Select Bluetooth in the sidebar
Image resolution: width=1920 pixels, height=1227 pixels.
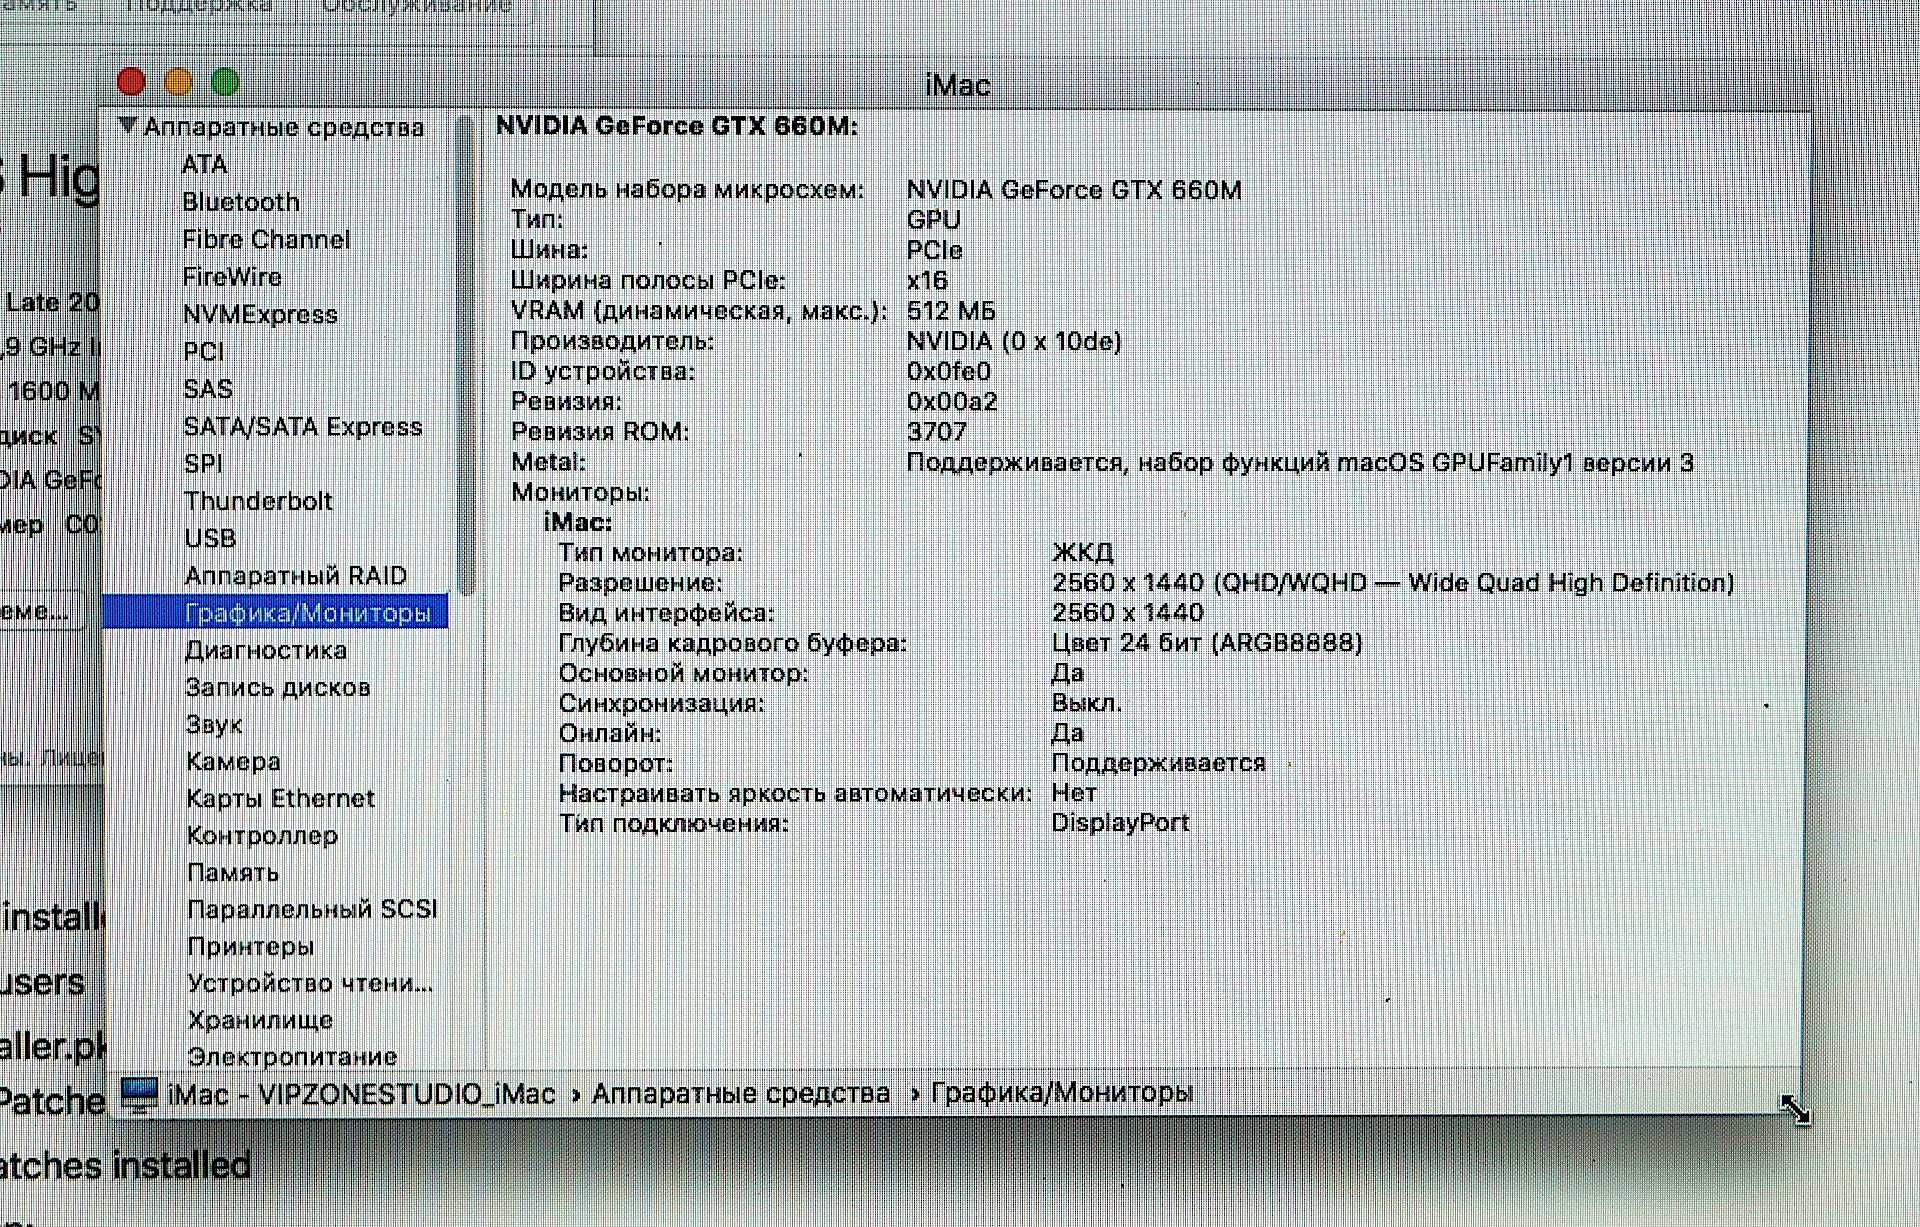[241, 202]
